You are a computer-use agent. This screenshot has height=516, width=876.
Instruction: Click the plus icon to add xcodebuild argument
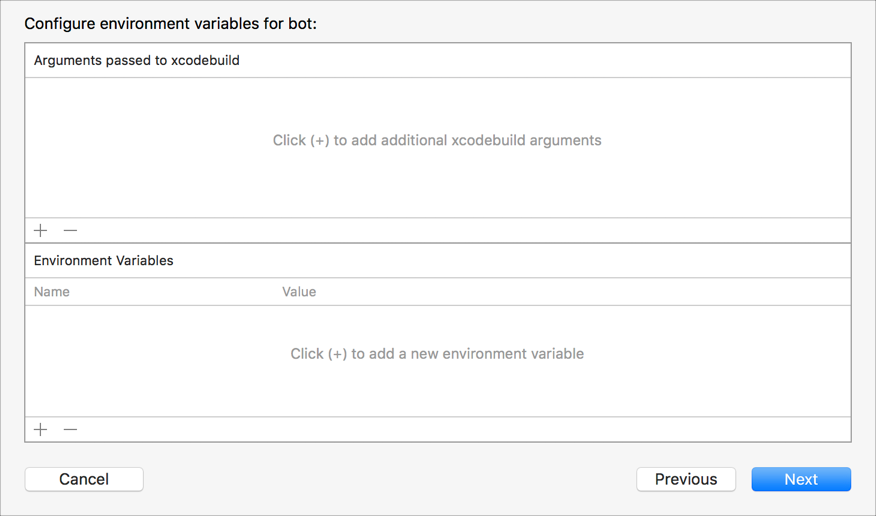click(40, 230)
